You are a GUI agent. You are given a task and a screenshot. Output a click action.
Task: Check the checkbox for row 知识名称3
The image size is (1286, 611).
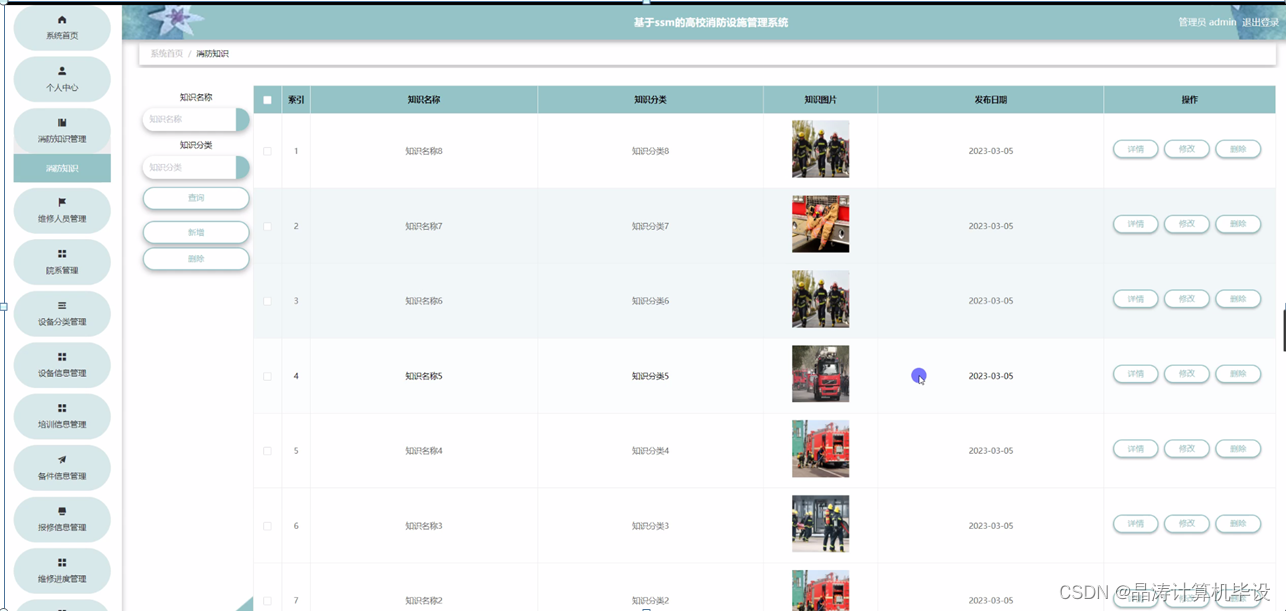click(267, 526)
